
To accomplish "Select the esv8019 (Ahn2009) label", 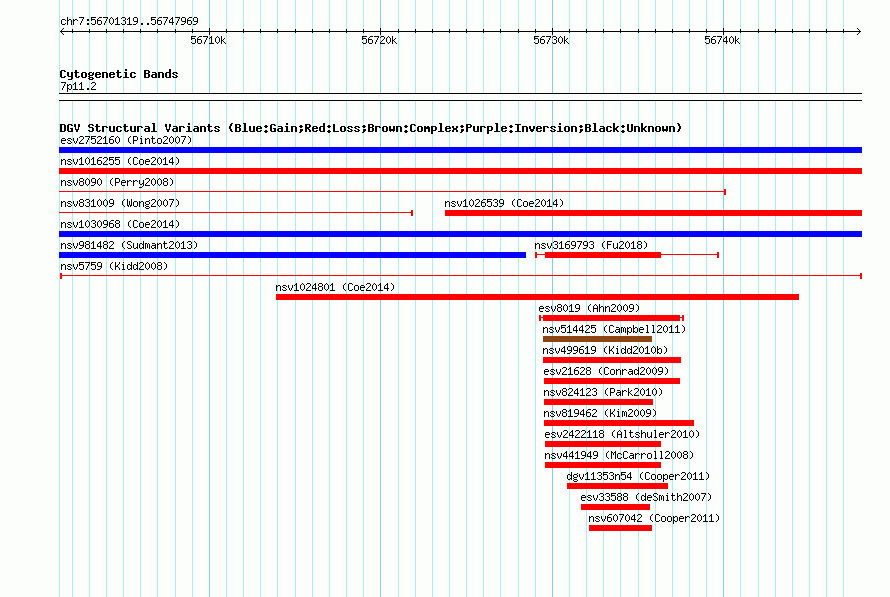I will (x=589, y=308).
